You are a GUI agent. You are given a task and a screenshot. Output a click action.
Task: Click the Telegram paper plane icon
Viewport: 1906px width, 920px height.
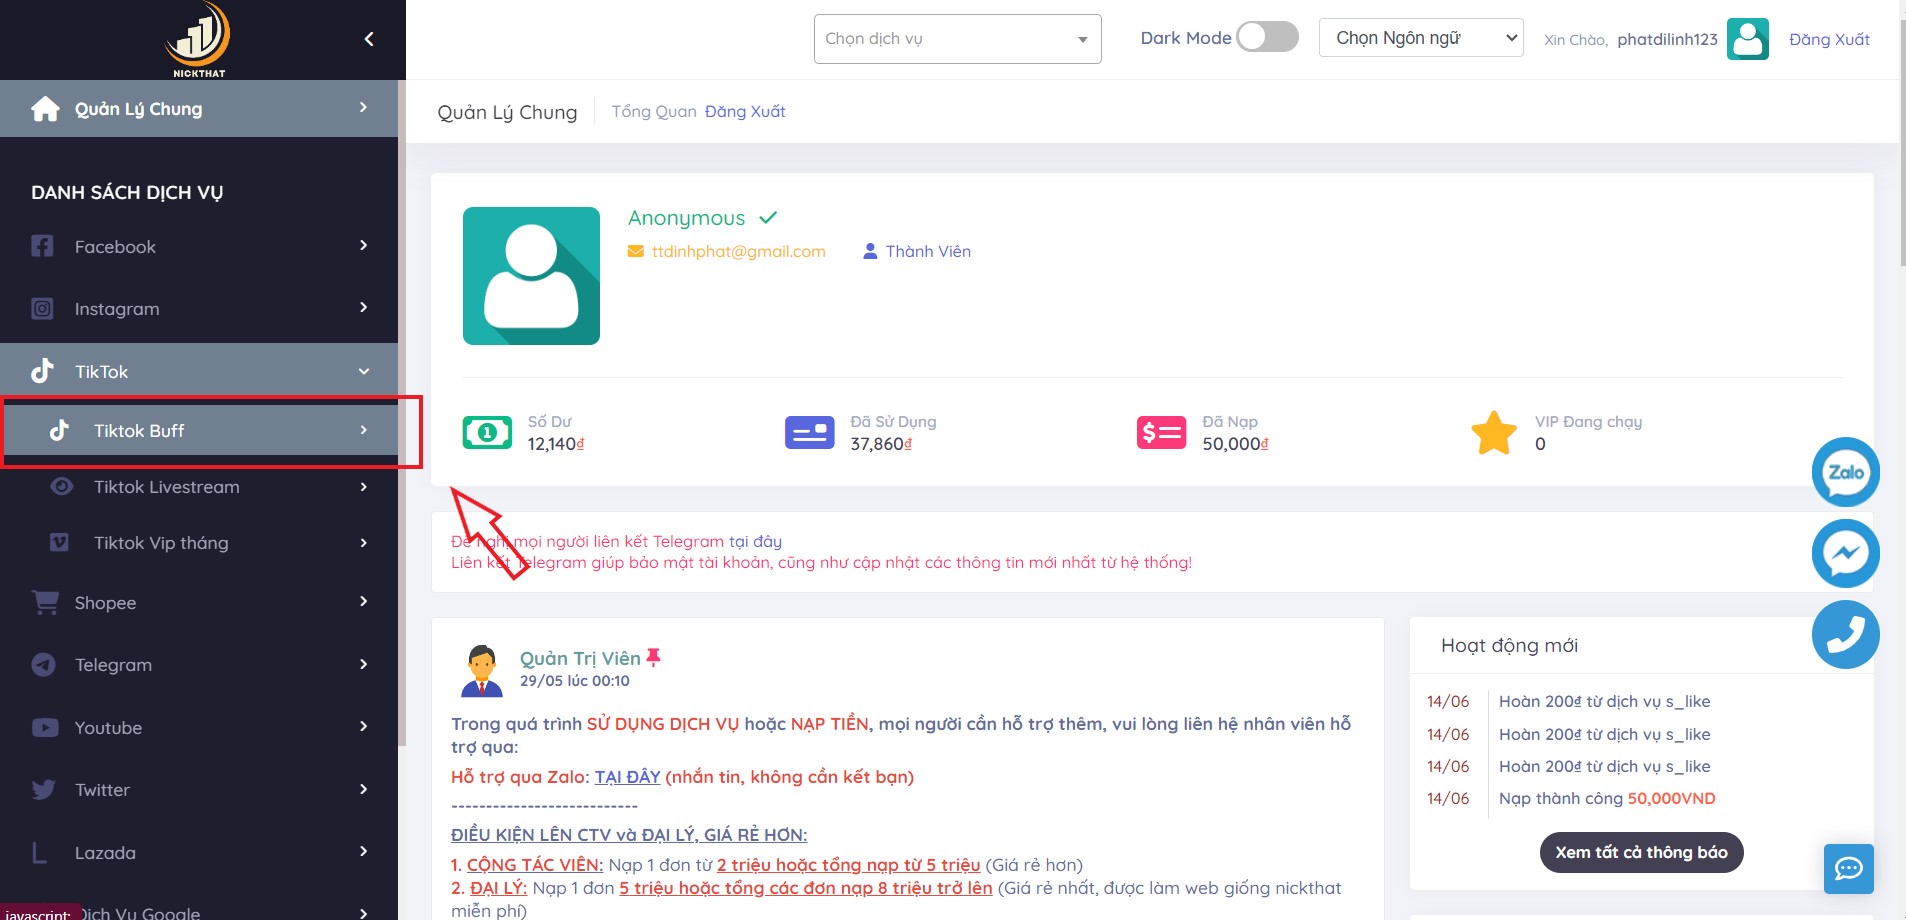pyautogui.click(x=43, y=665)
